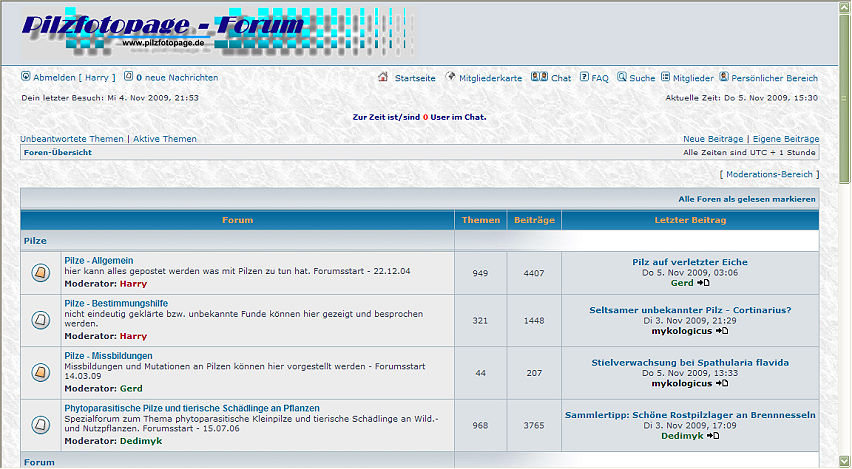Viewport: 852px width, 469px height.
Task: Click the scrollbar up arrow
Action: (x=844, y=8)
